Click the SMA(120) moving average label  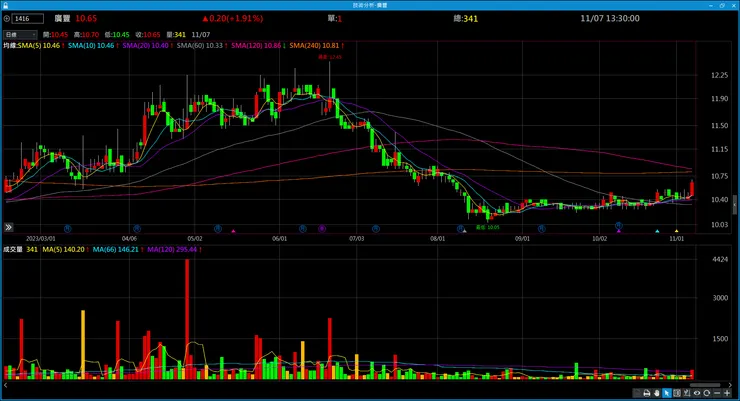256,46
